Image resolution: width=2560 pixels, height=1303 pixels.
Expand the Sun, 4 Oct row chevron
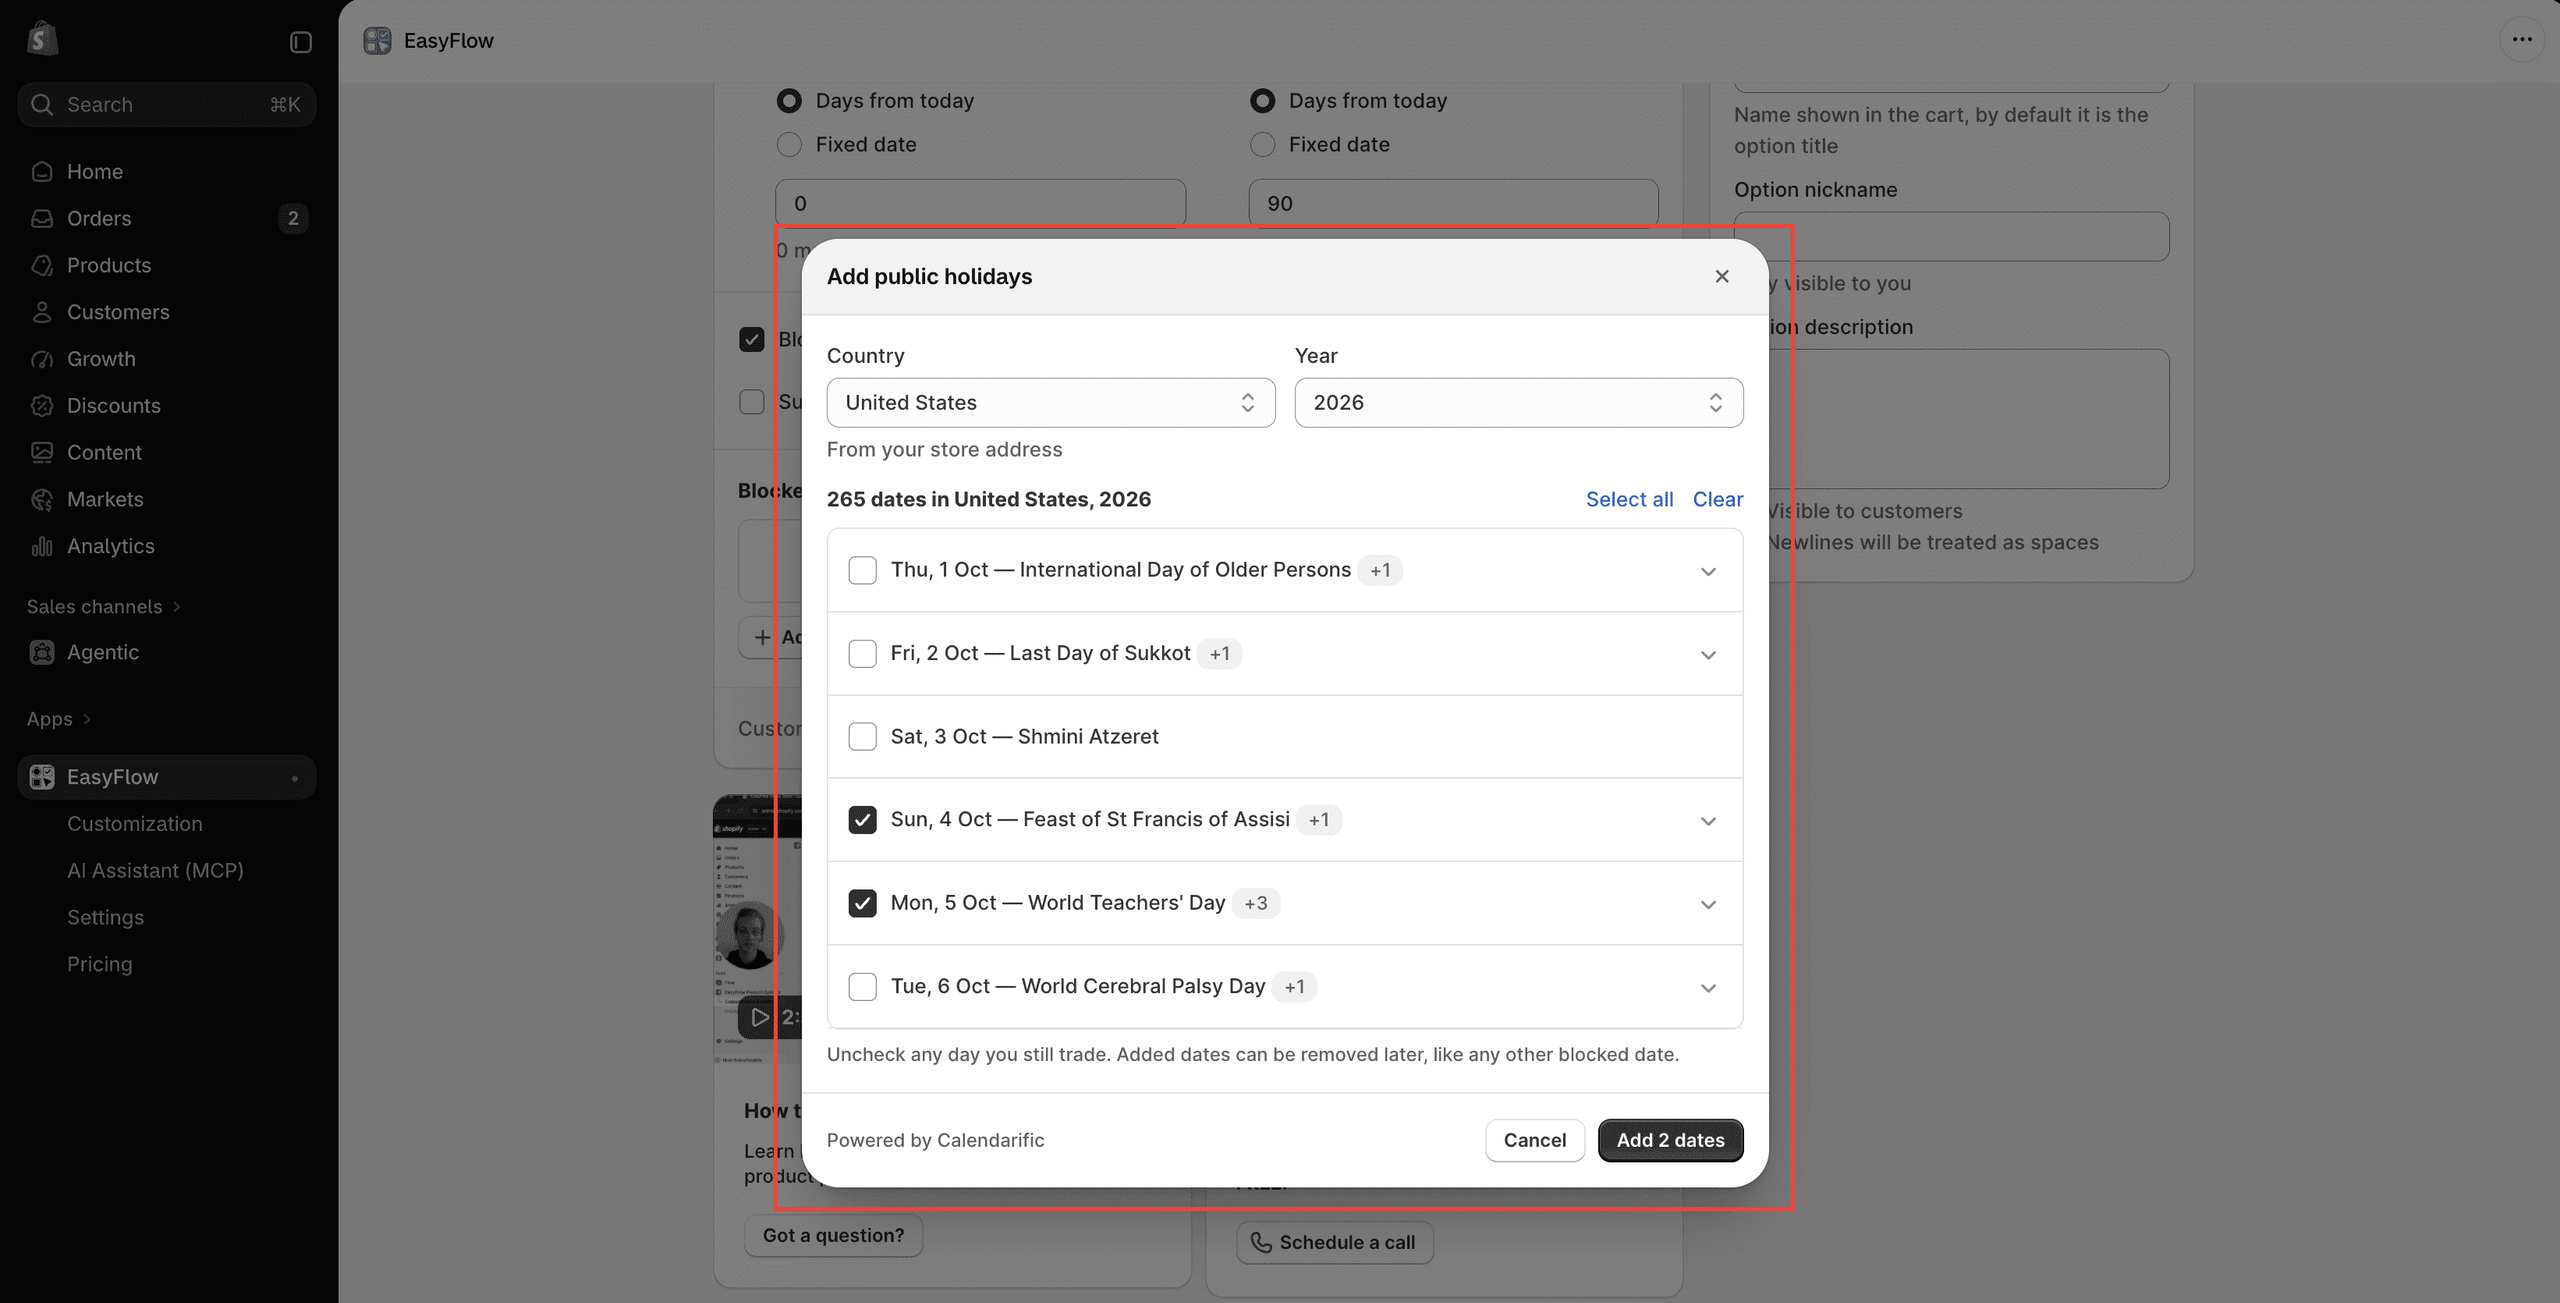click(x=1708, y=821)
